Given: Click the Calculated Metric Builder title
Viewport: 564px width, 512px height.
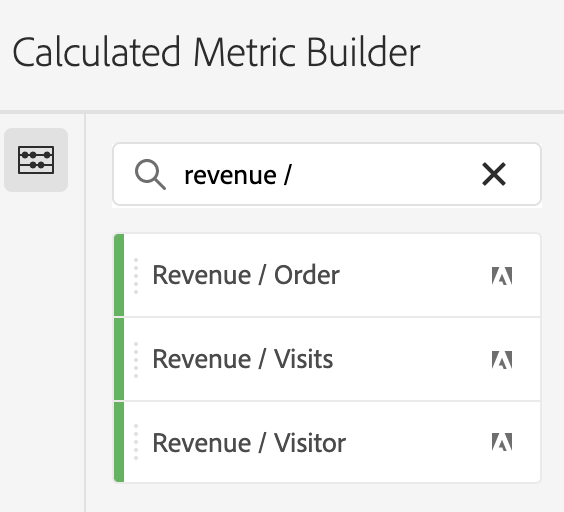Looking at the screenshot, I should [x=216, y=52].
